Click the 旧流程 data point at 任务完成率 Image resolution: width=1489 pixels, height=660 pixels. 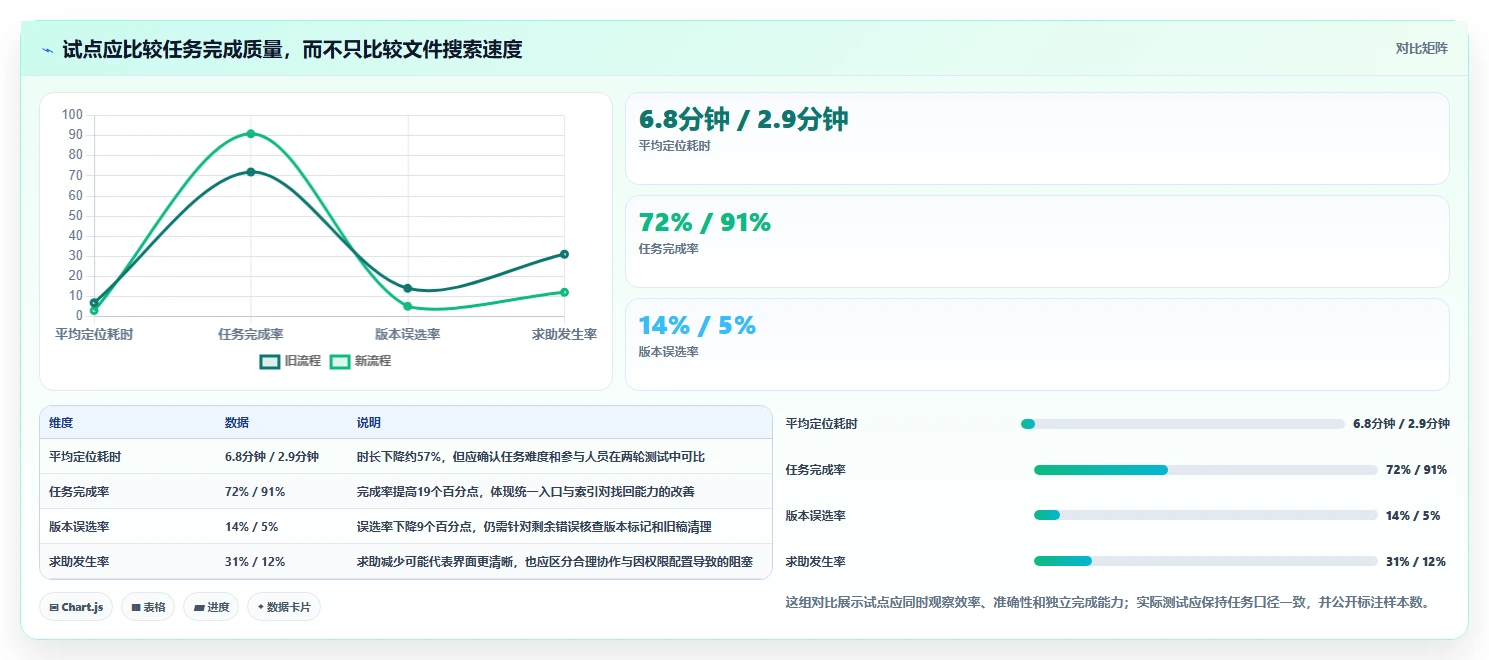251,172
